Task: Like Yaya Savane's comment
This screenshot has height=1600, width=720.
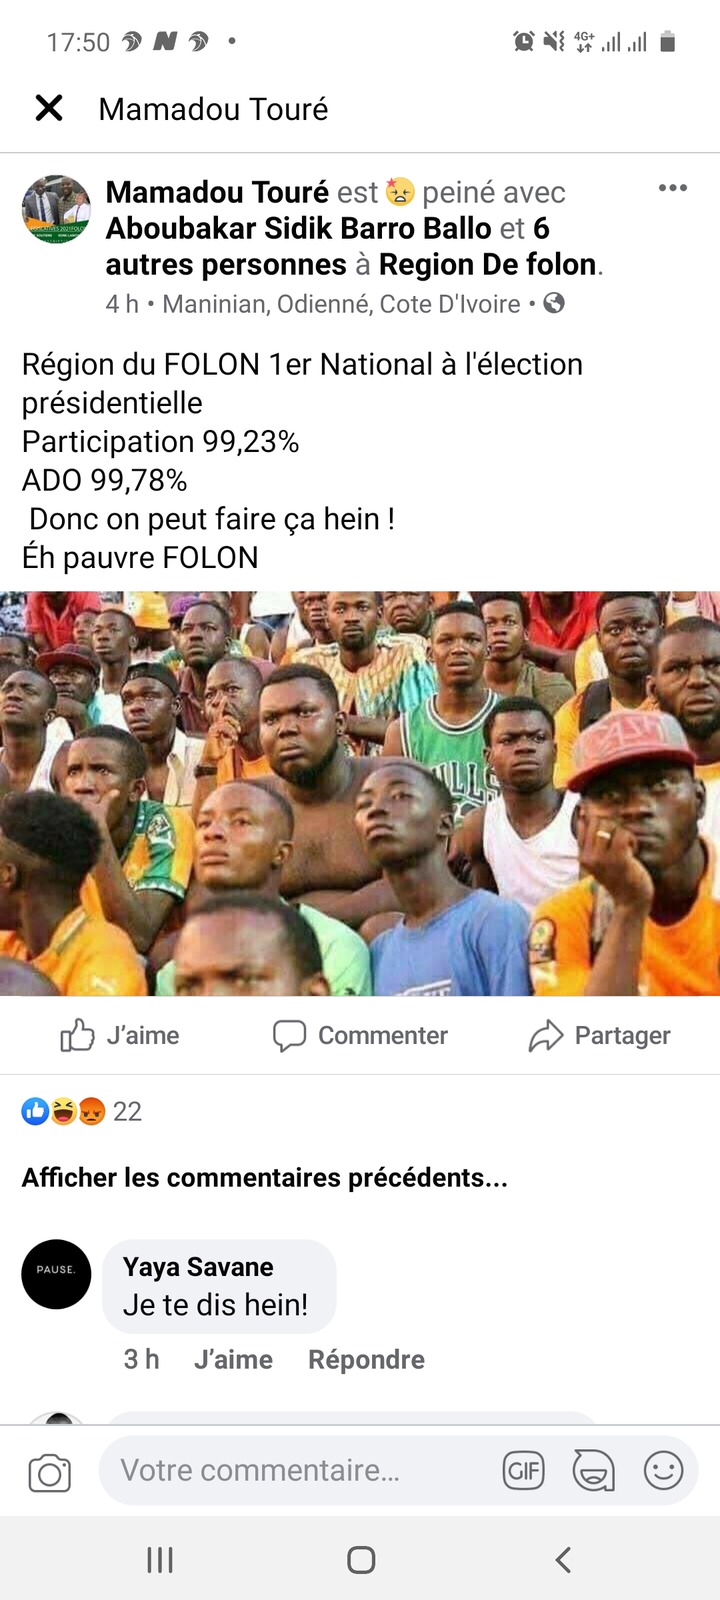Action: [233, 1359]
